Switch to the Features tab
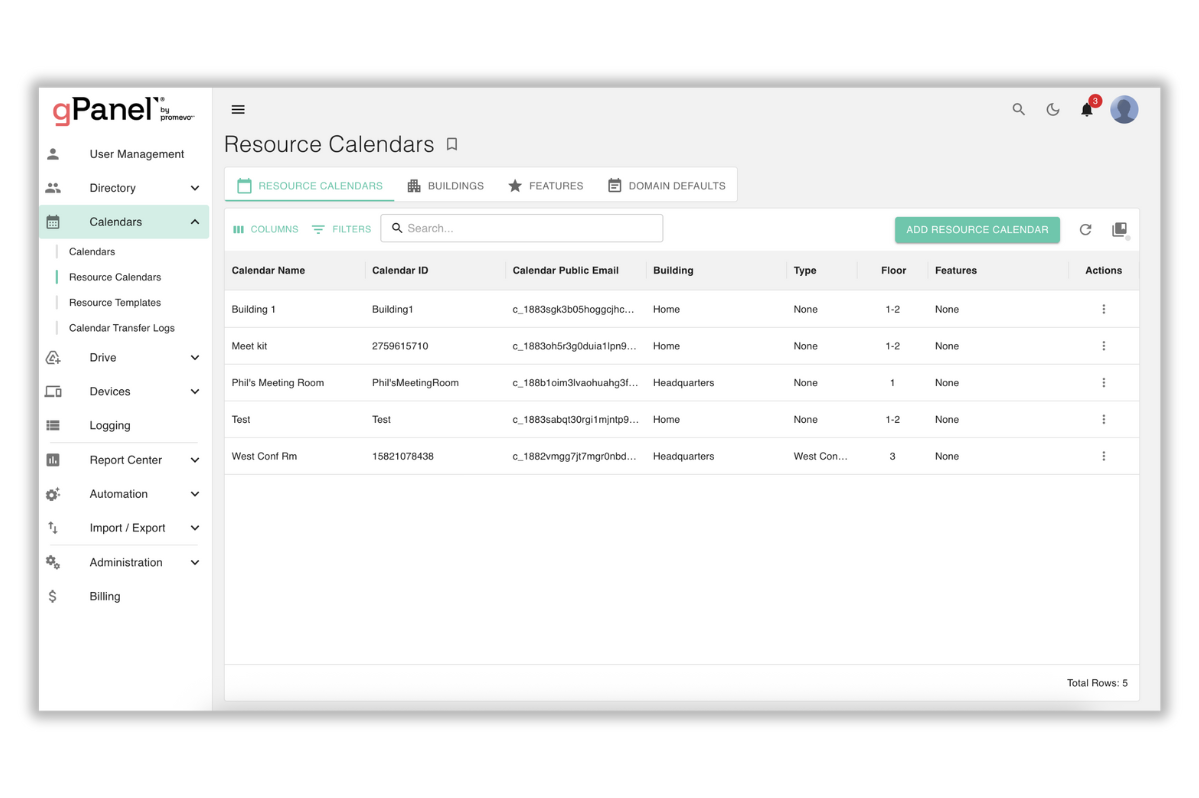Screen dimensions: 1199x798 546,186
